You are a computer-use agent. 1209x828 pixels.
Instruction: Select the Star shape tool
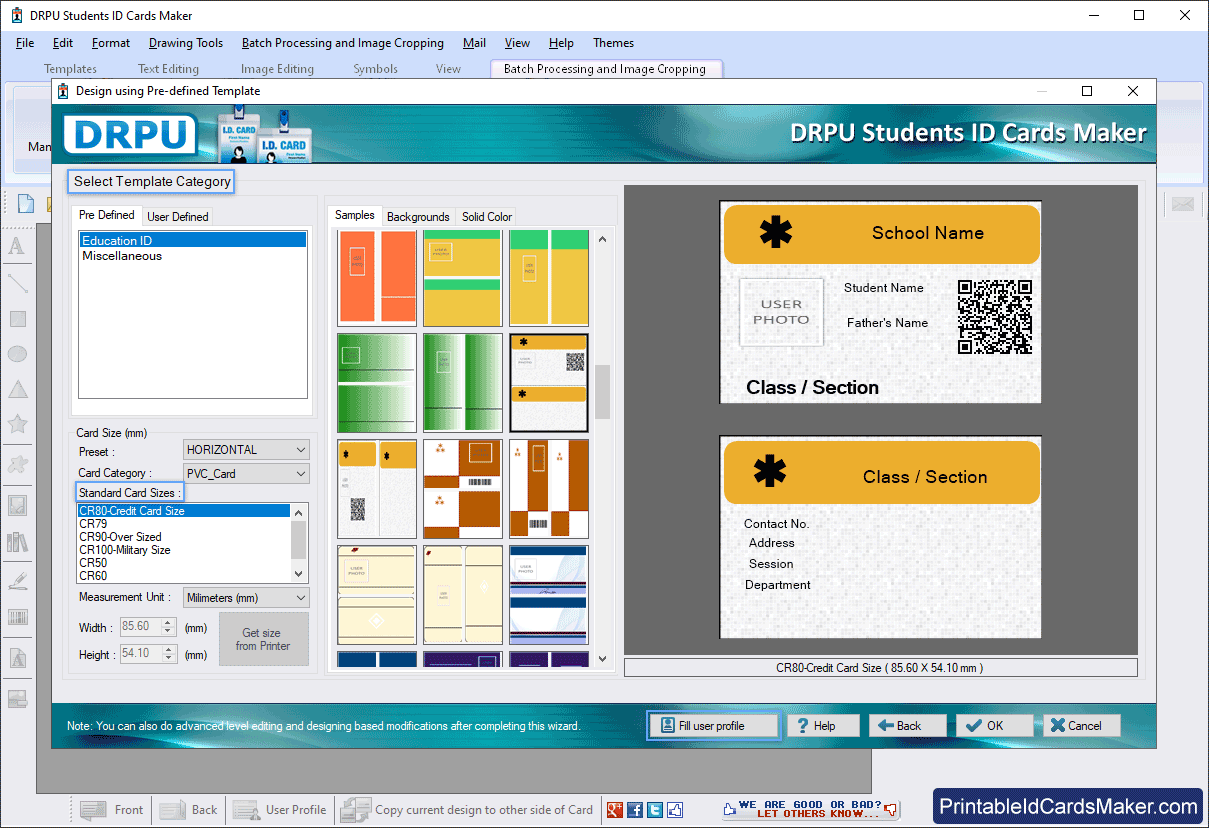point(17,424)
